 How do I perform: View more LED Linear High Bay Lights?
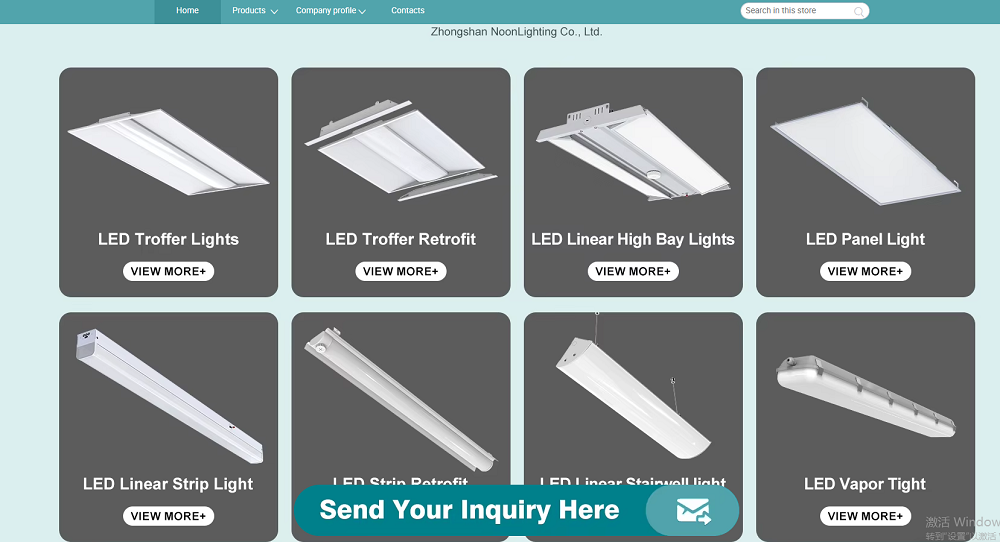(633, 271)
